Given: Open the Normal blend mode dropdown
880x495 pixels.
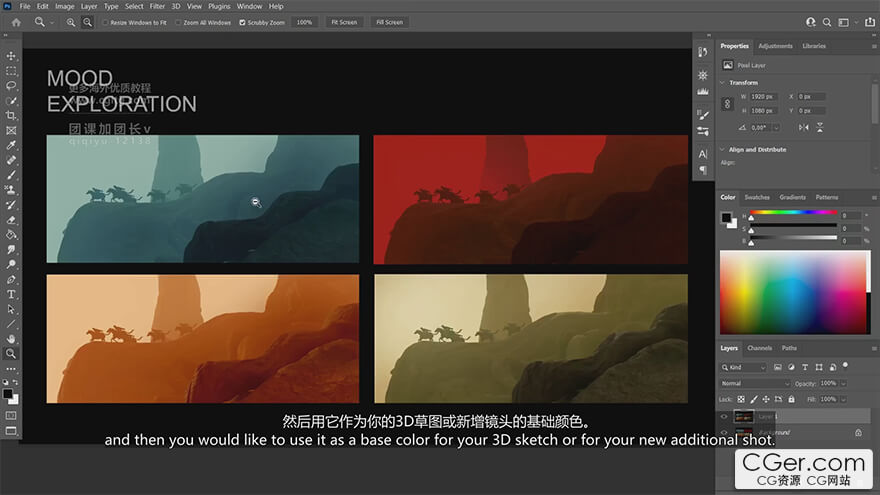Looking at the screenshot, I should point(755,383).
